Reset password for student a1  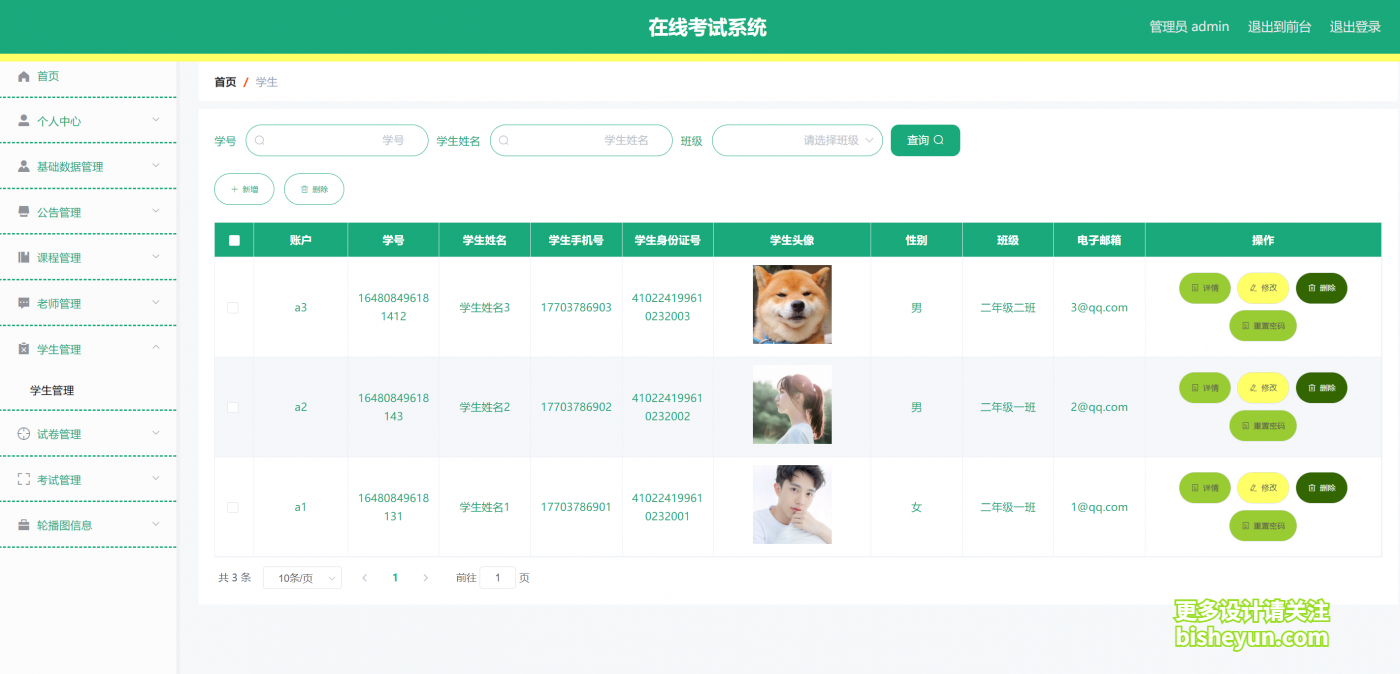tap(1263, 526)
